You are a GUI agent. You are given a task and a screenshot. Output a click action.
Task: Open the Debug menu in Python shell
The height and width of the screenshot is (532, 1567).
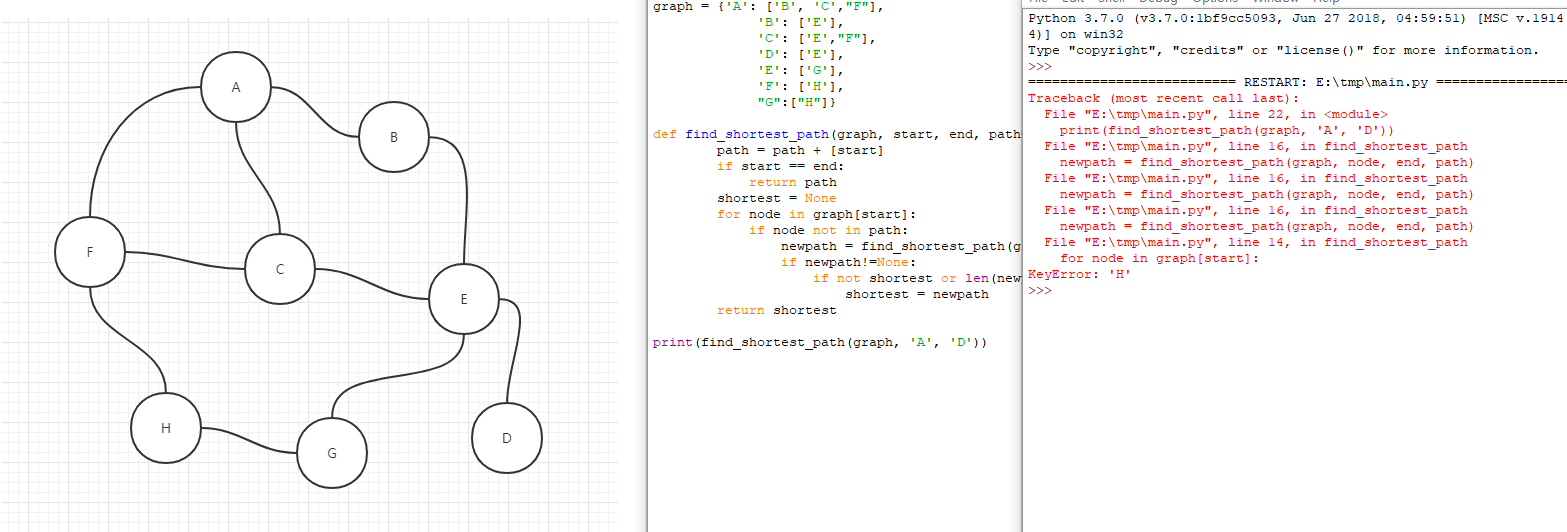(x=1157, y=2)
